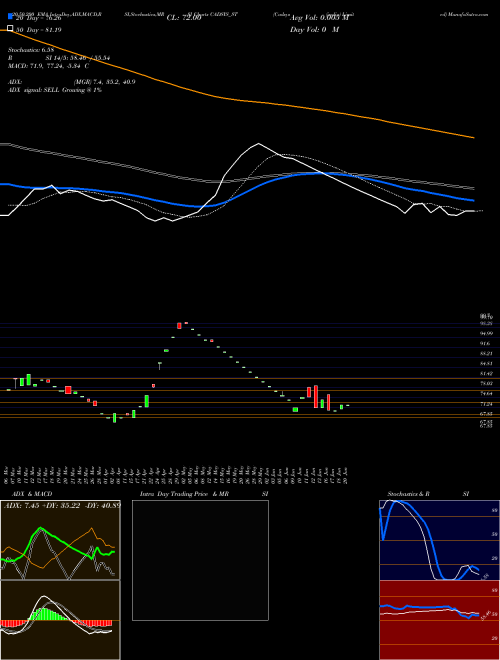Click the 'Intra Day Trading Price & MR' title

184,494
